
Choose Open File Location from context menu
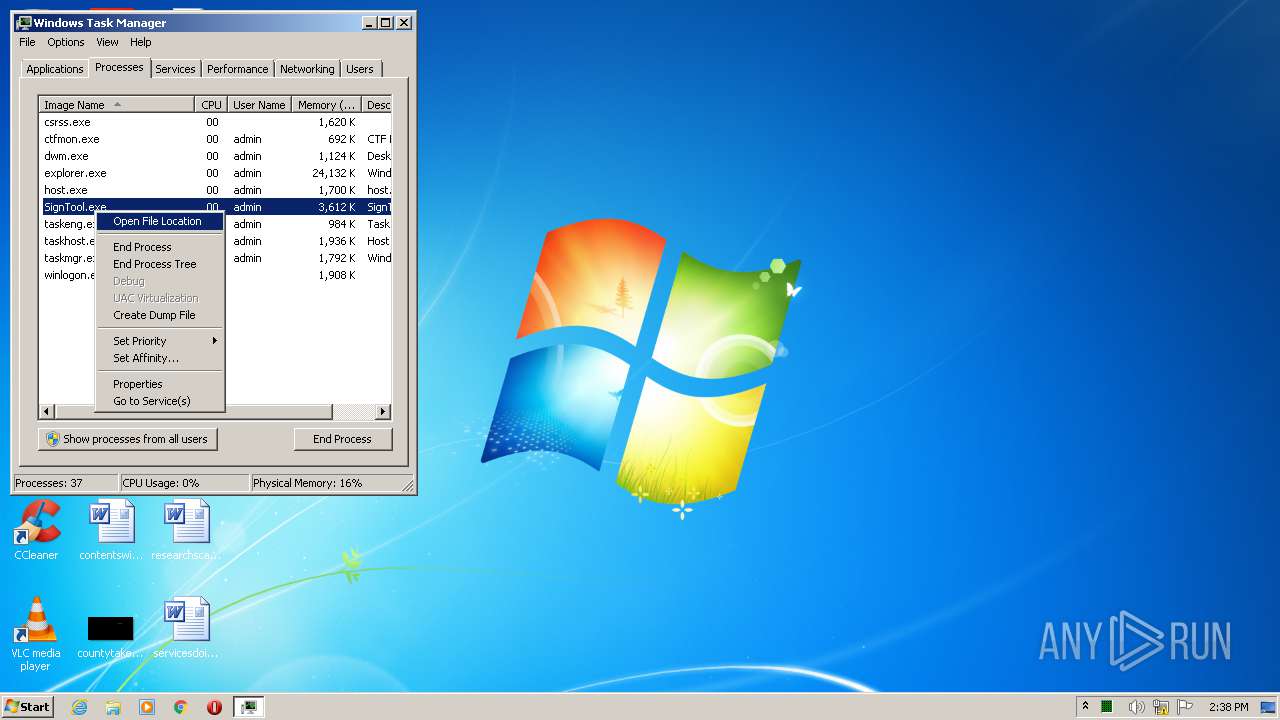click(159, 221)
